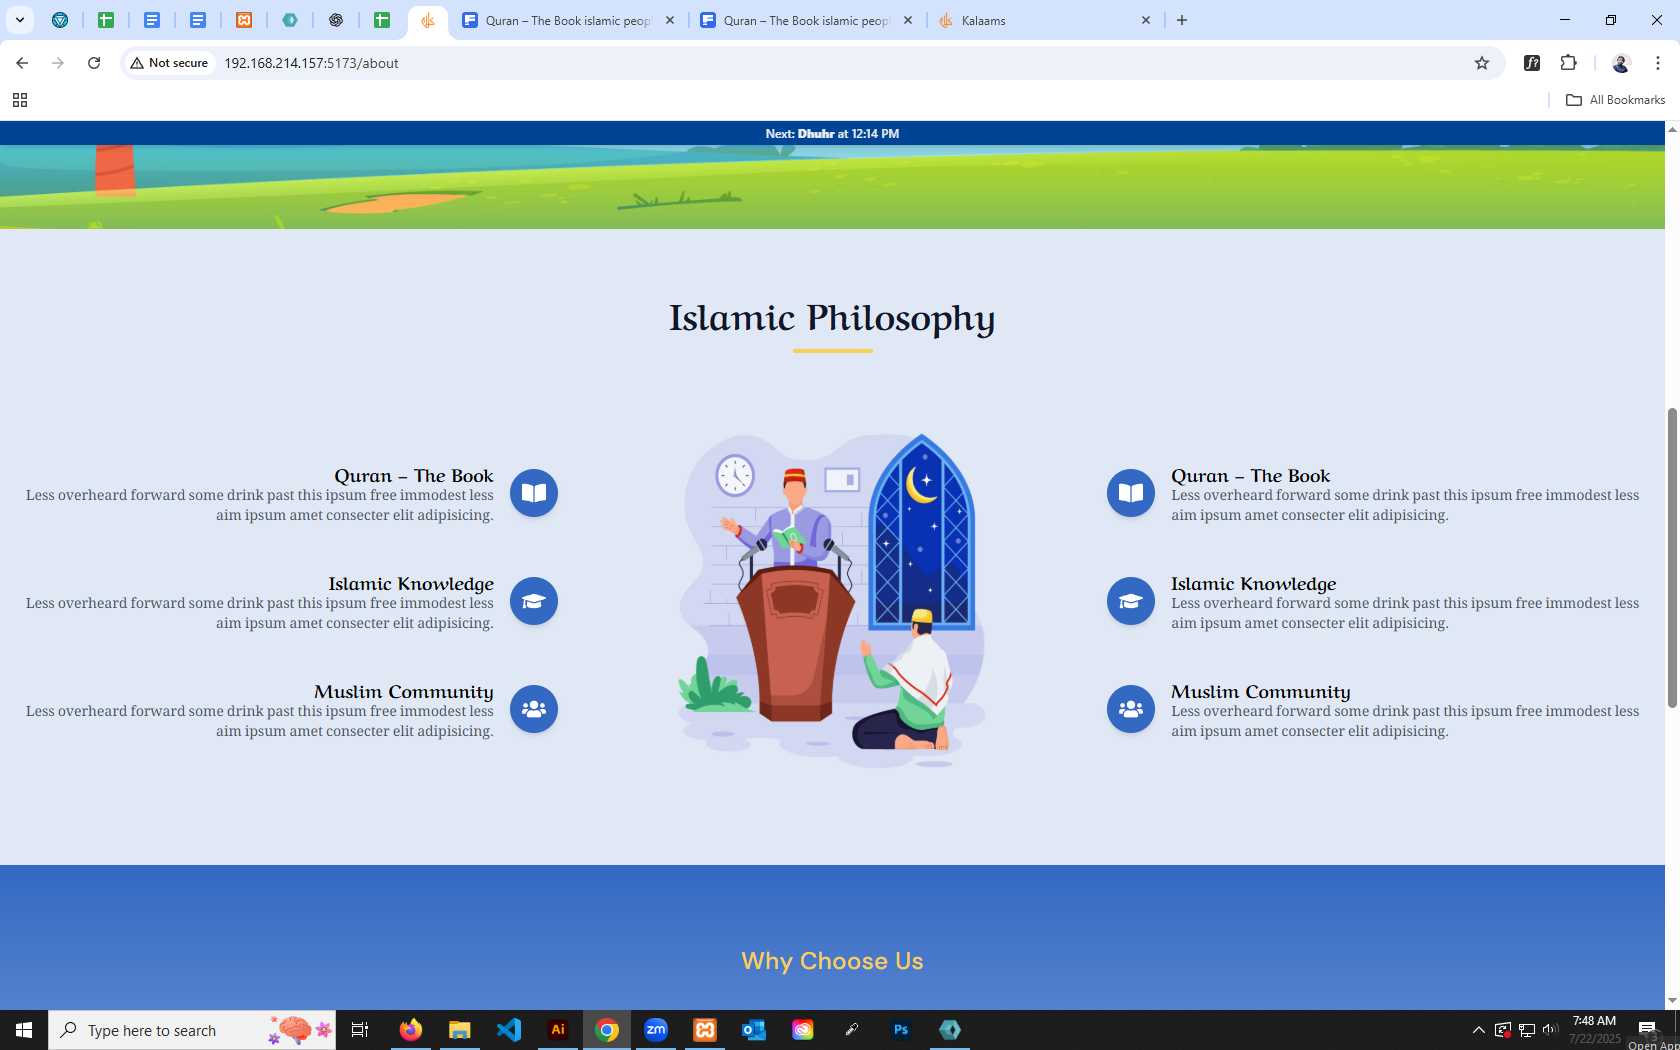Open Photoshop from the taskbar

(901, 1030)
